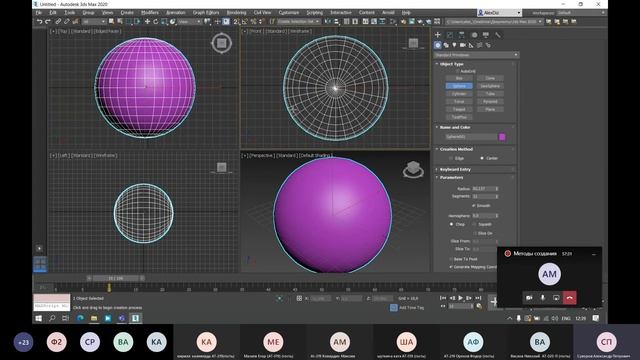Activate the Select and Move tool
The height and width of the screenshot is (360, 640).
[147, 21]
